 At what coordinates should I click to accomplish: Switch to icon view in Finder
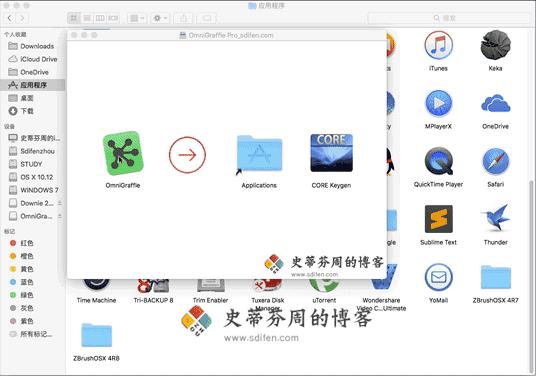[74, 18]
